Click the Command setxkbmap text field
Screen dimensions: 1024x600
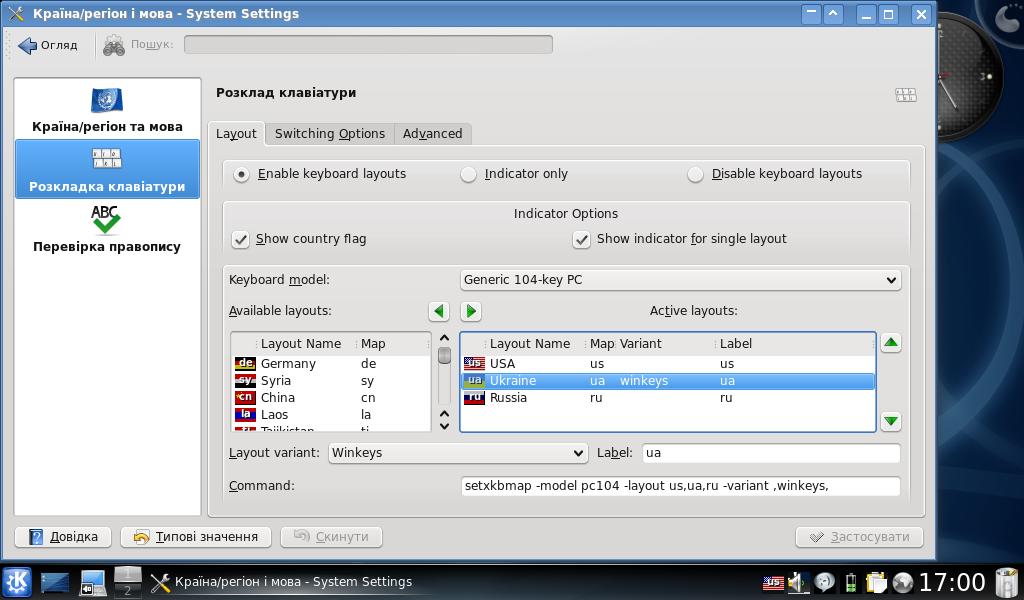(680, 486)
